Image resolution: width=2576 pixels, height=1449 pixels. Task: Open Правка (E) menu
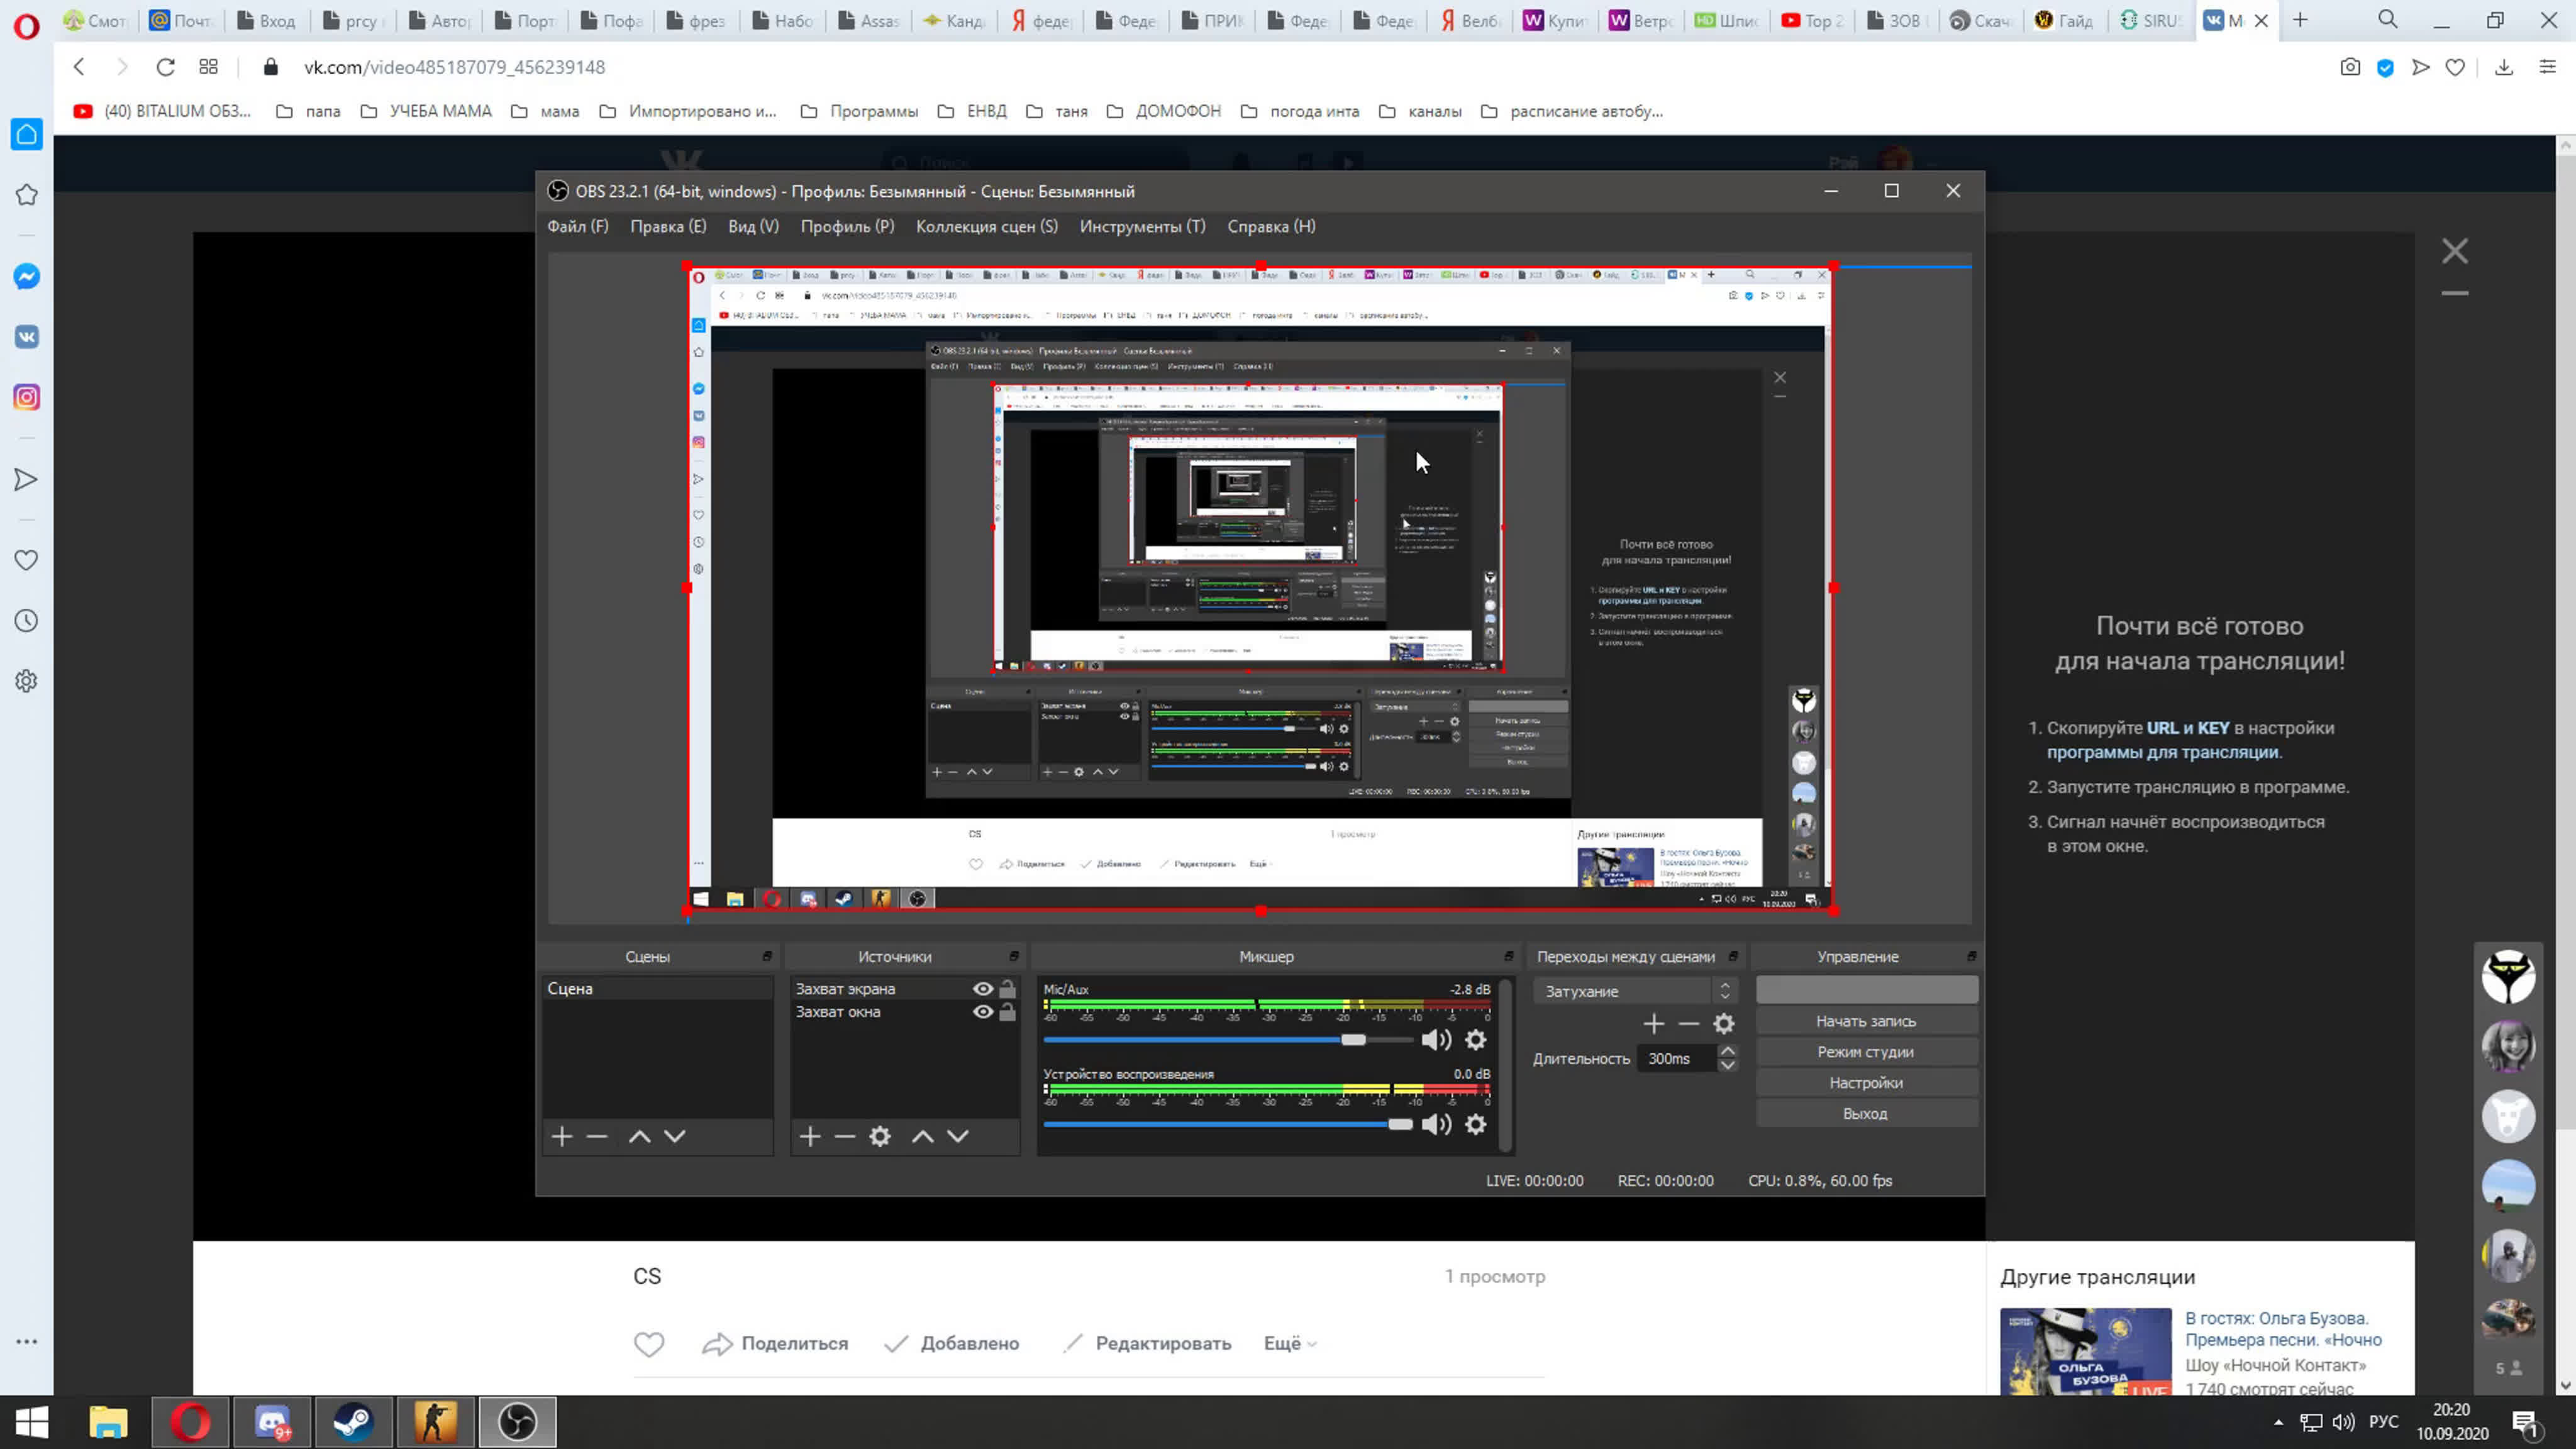[668, 226]
